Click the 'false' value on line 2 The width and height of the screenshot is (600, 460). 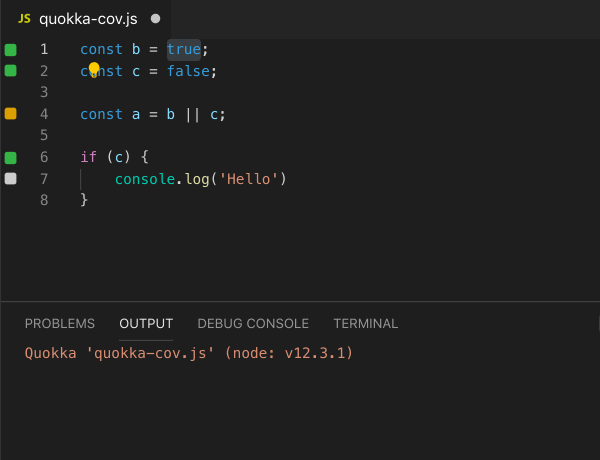[x=188, y=71]
